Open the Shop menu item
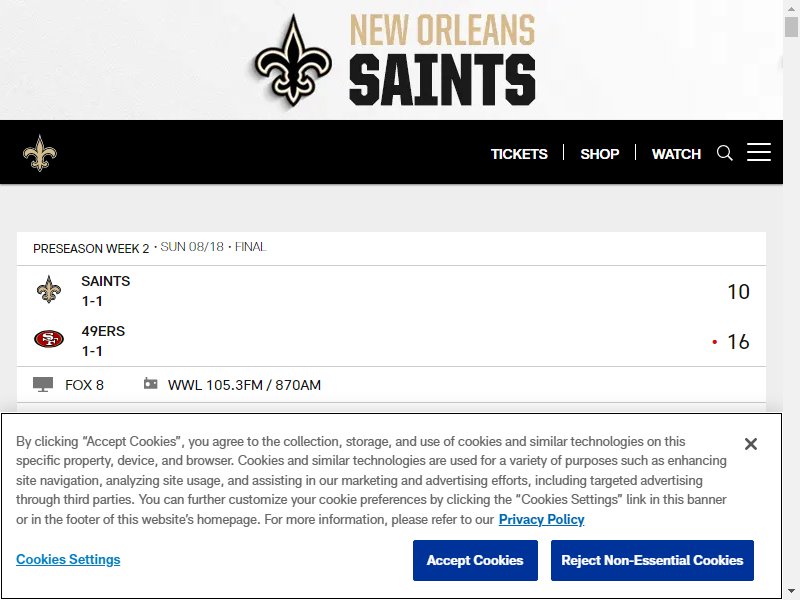The height and width of the screenshot is (600, 800). [x=599, y=154]
